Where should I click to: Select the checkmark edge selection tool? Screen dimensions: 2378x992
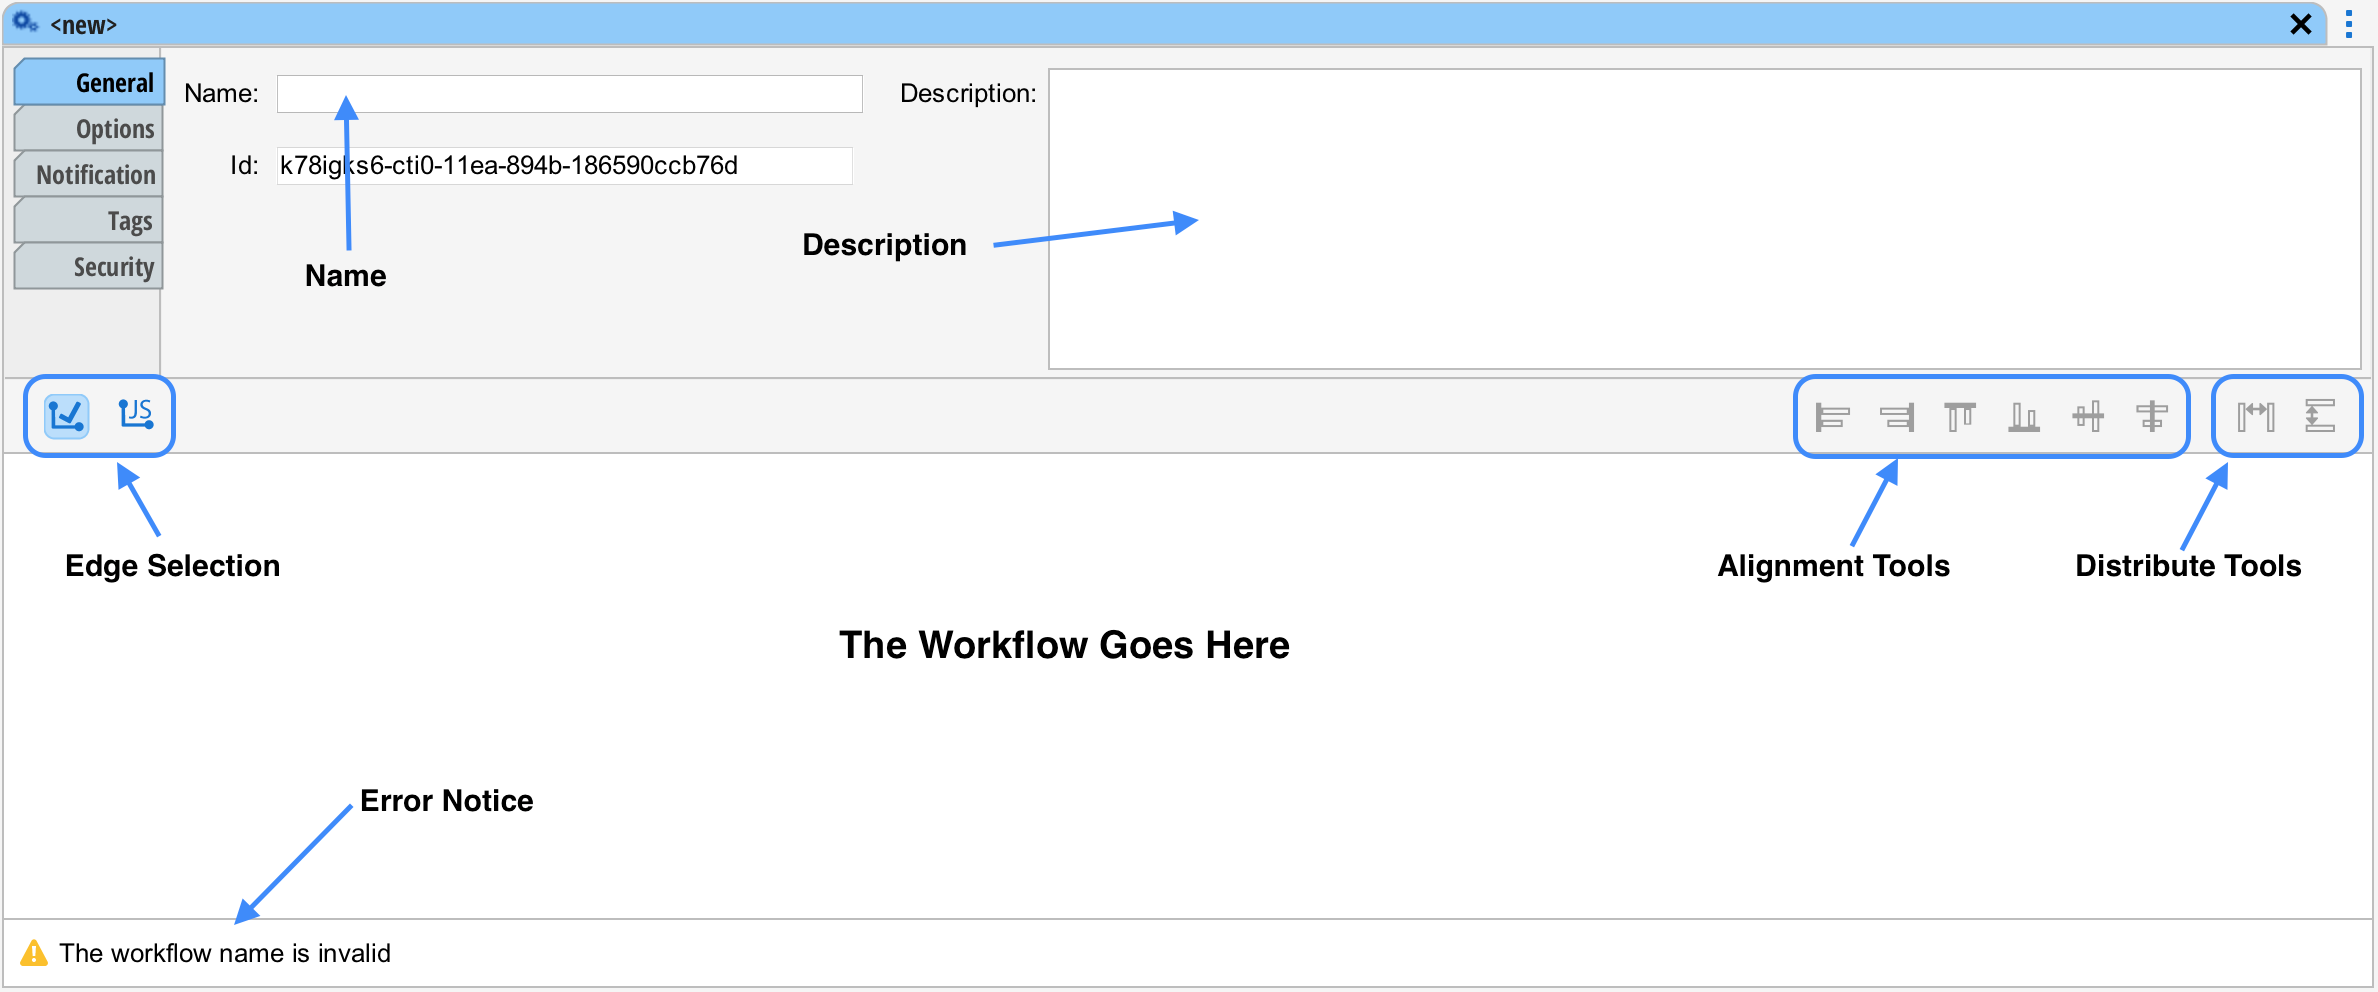(x=67, y=416)
